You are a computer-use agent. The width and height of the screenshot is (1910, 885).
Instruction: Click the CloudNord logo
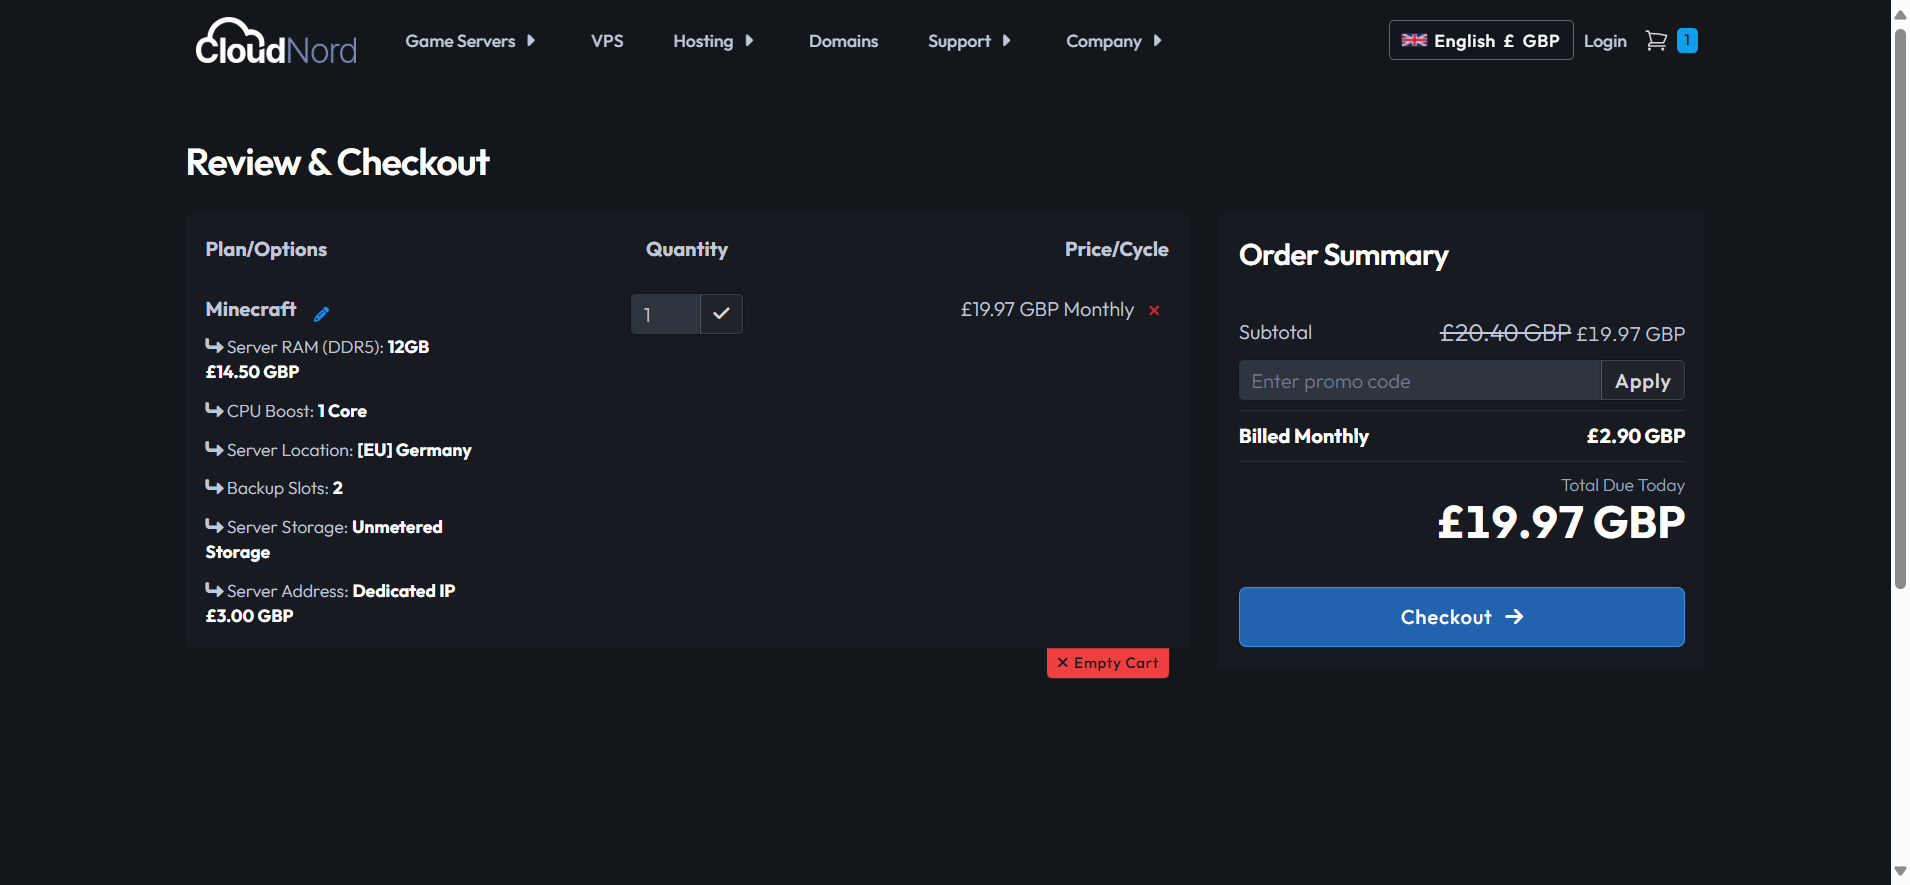[x=276, y=42]
